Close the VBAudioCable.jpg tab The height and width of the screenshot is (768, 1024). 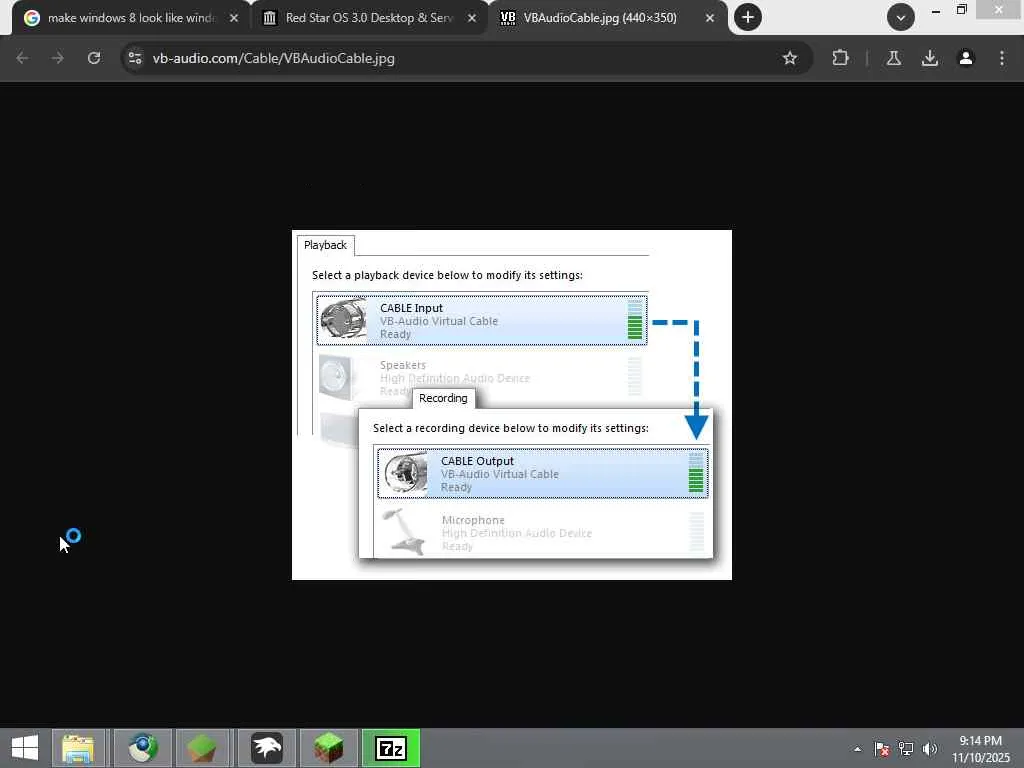pyautogui.click(x=710, y=18)
